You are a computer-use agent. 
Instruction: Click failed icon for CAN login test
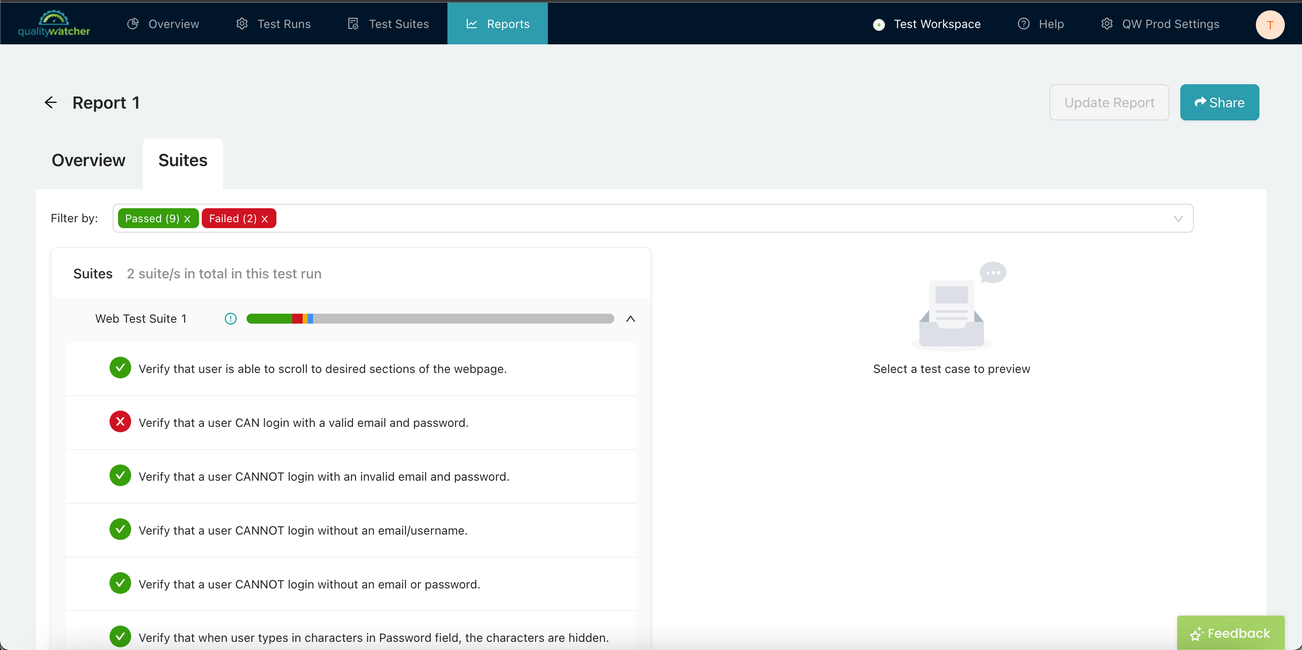point(120,422)
